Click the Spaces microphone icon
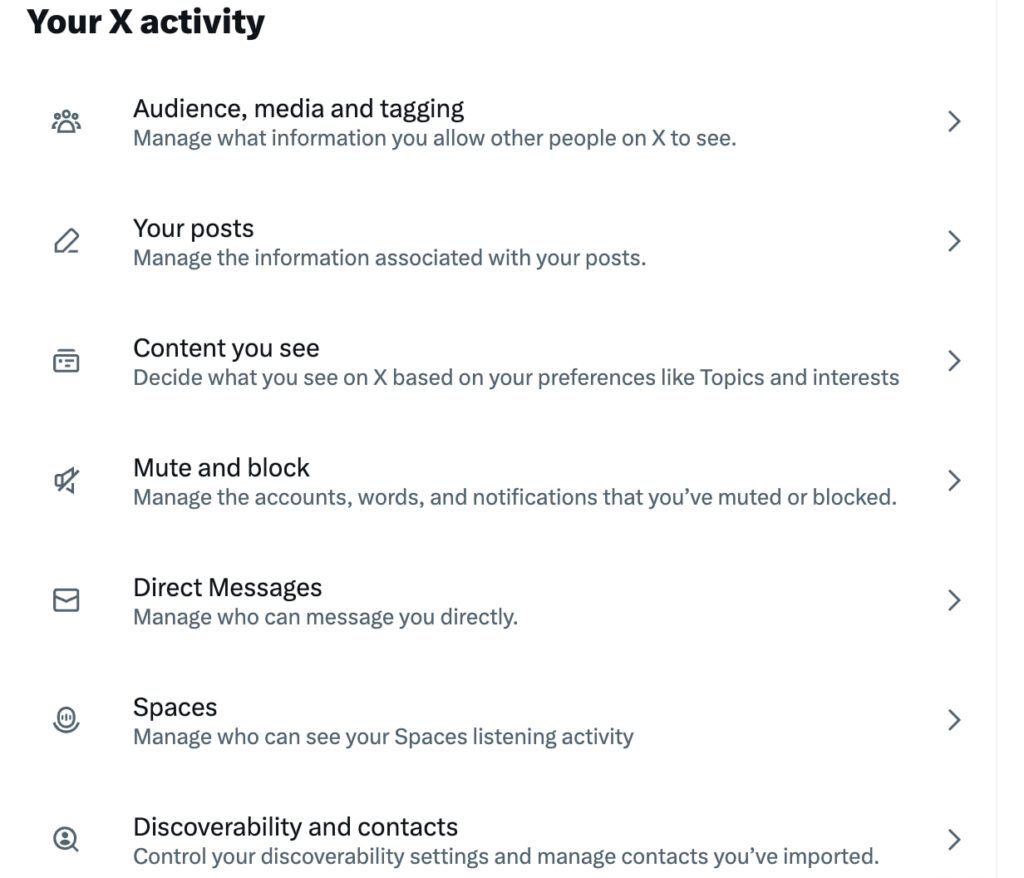Screen dimensions: 1024x878 [x=66, y=720]
